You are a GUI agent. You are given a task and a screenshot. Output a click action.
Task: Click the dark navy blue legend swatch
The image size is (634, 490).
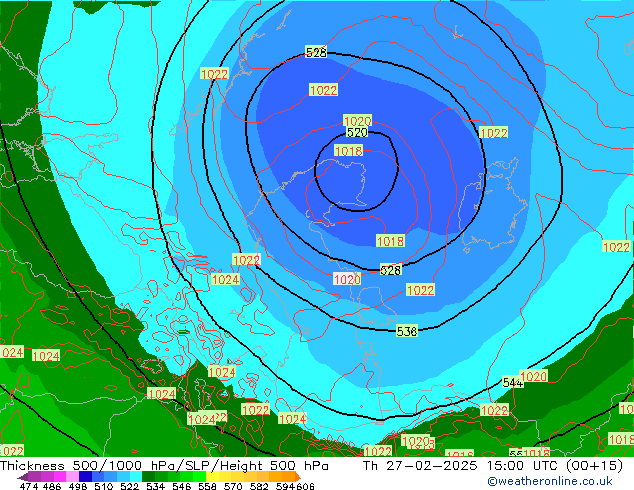[x=85, y=477]
